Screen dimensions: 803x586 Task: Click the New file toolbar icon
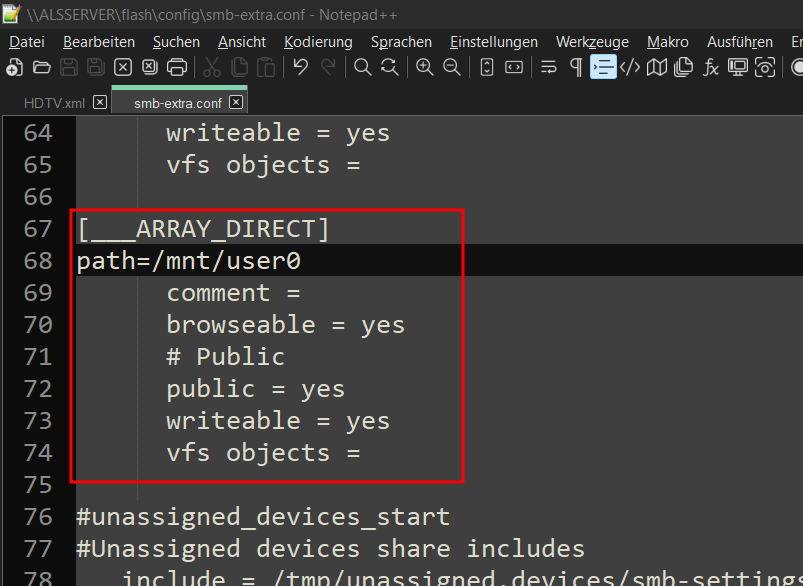pos(14,67)
